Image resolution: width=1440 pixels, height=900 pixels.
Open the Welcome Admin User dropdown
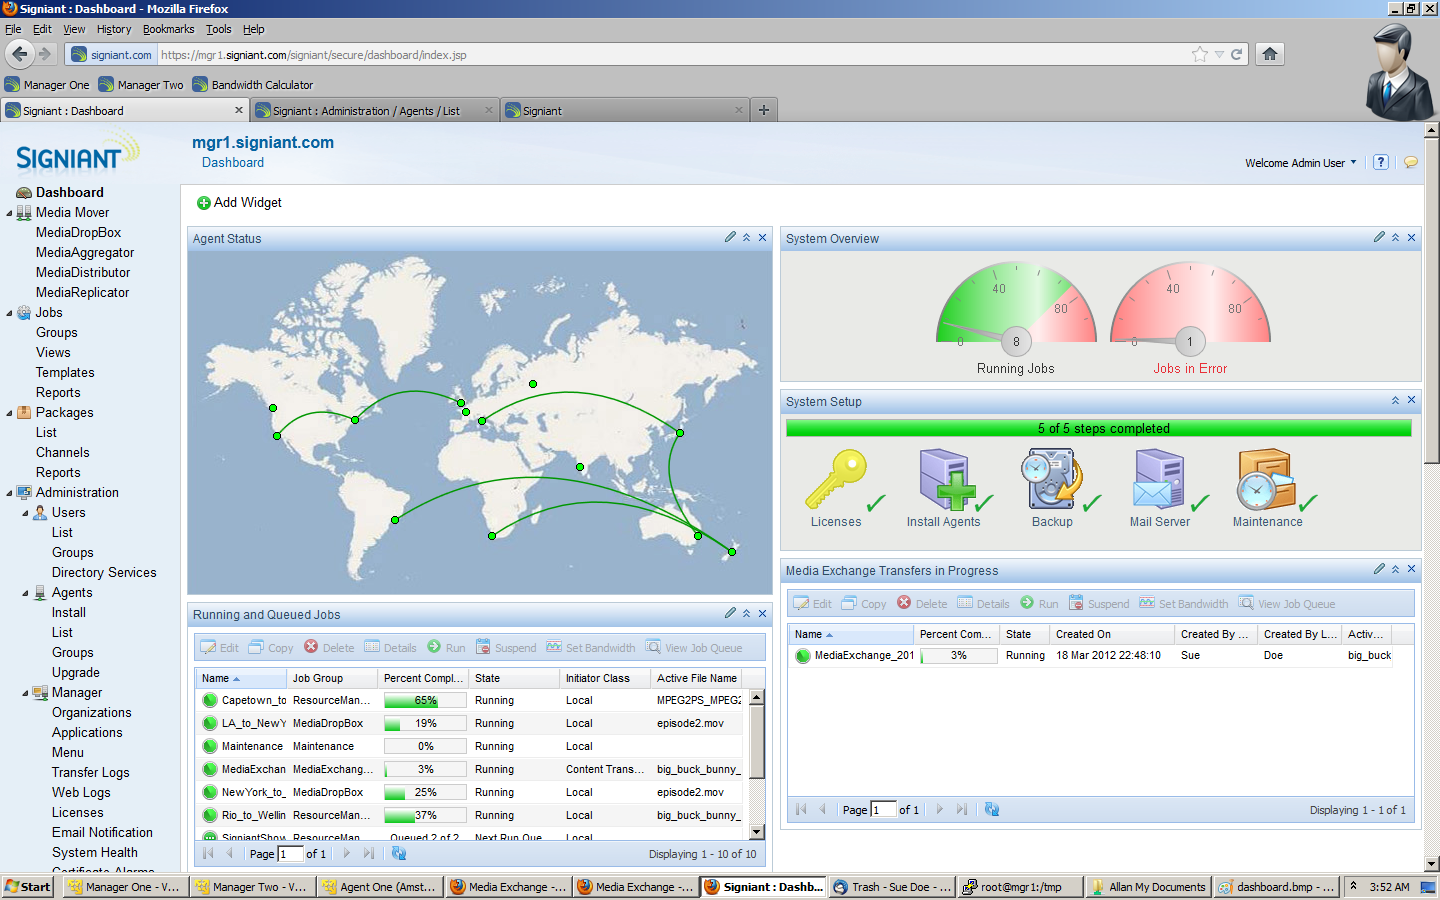[x=1301, y=163]
